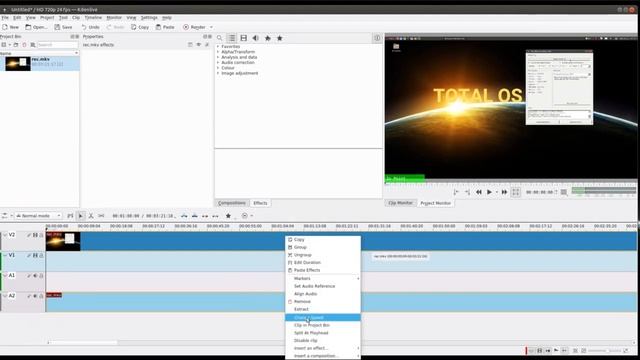This screenshot has width=640, height=360.
Task: Switch to the Compositions tab
Action: (x=232, y=203)
